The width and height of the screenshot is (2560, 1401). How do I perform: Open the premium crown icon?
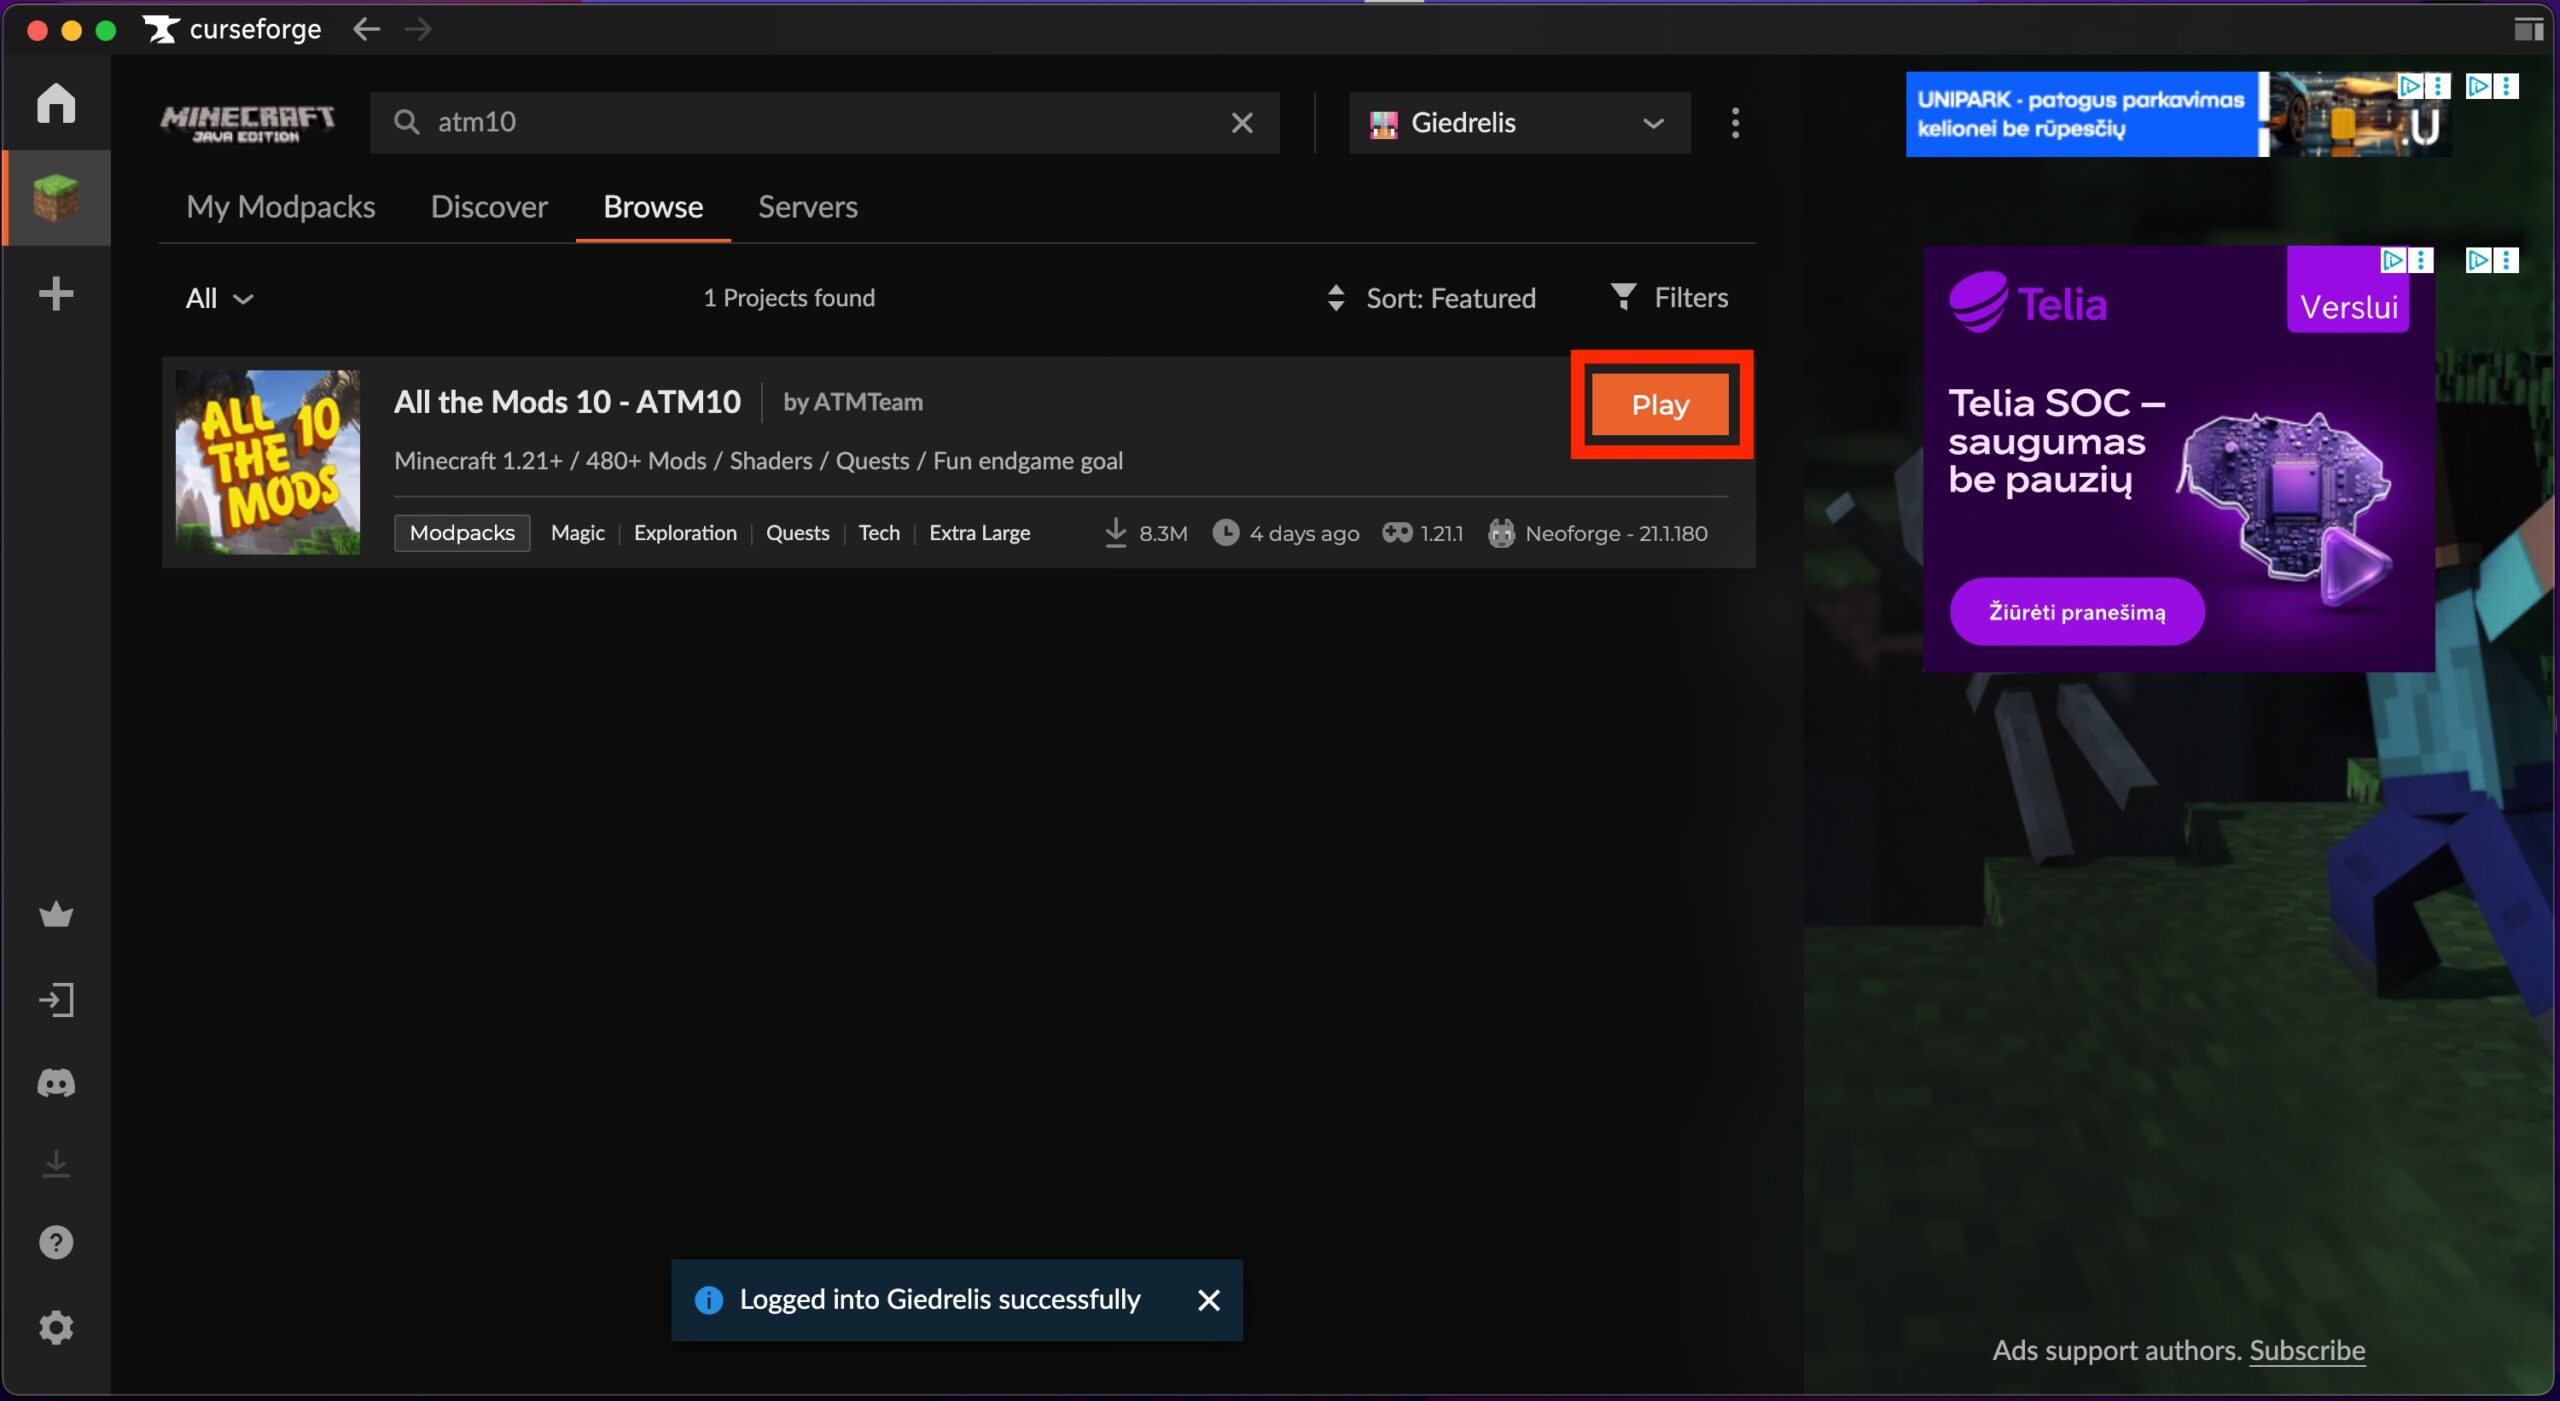pos(56,914)
